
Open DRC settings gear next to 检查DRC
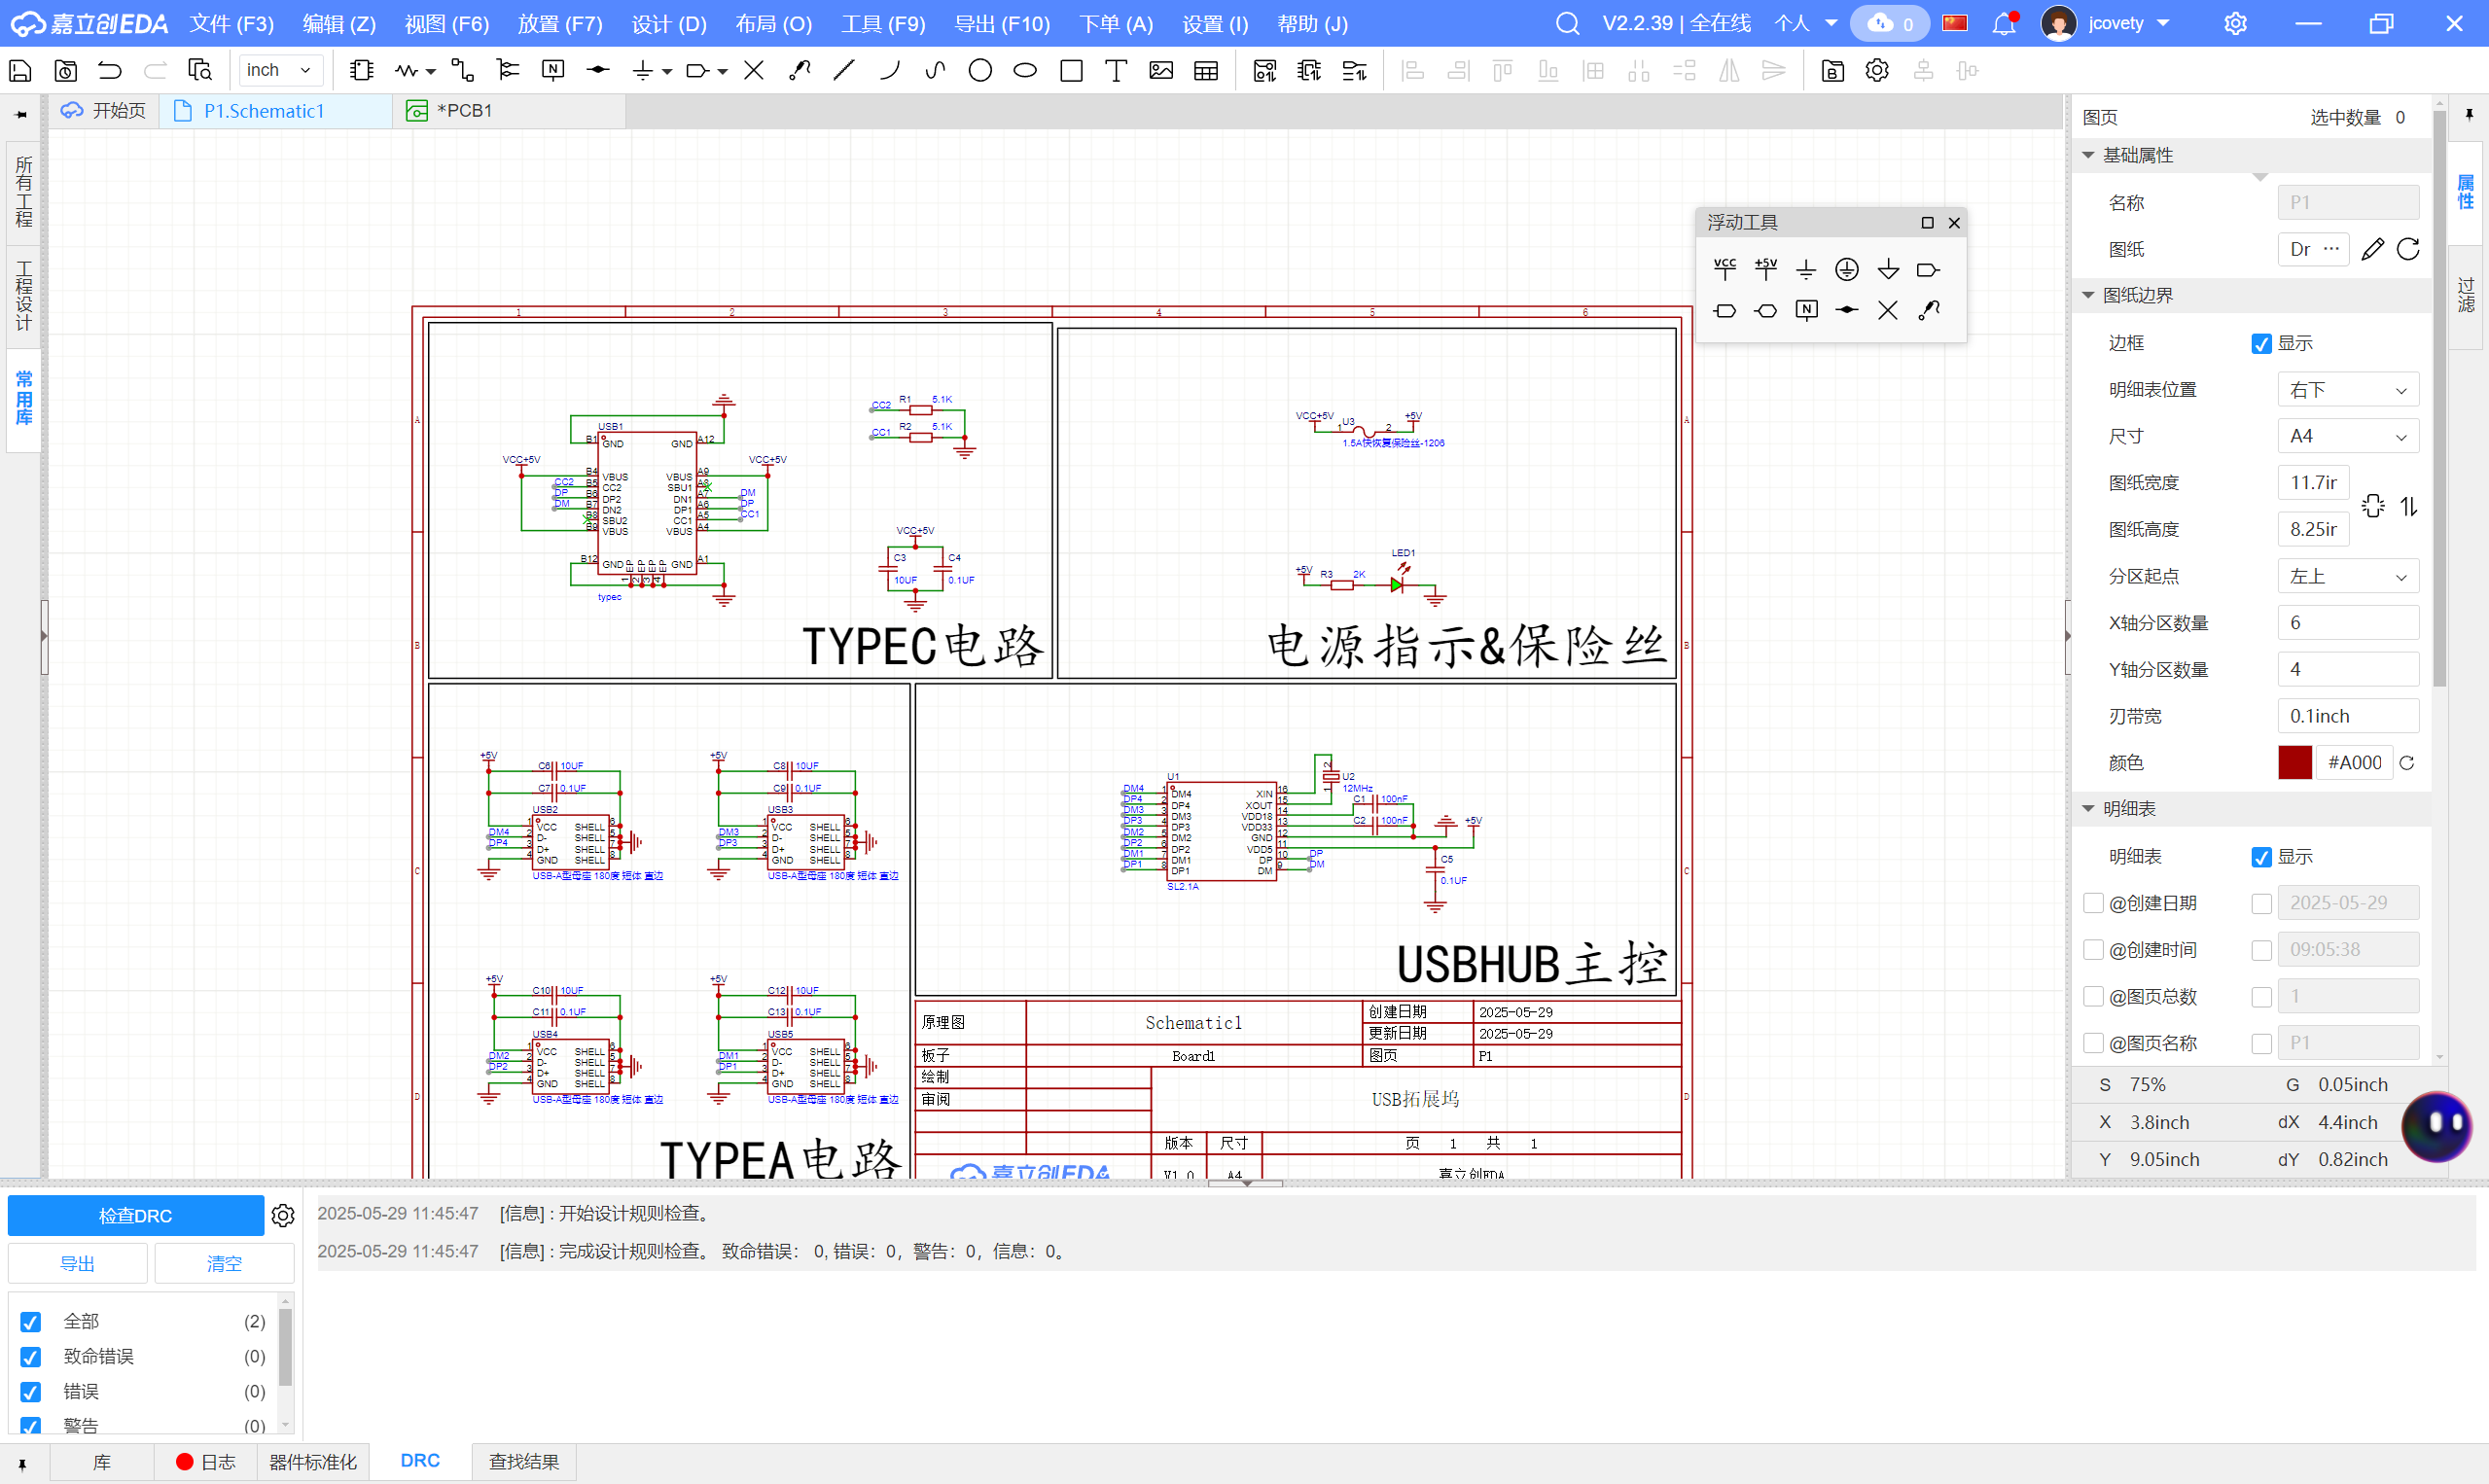pos(283,1215)
